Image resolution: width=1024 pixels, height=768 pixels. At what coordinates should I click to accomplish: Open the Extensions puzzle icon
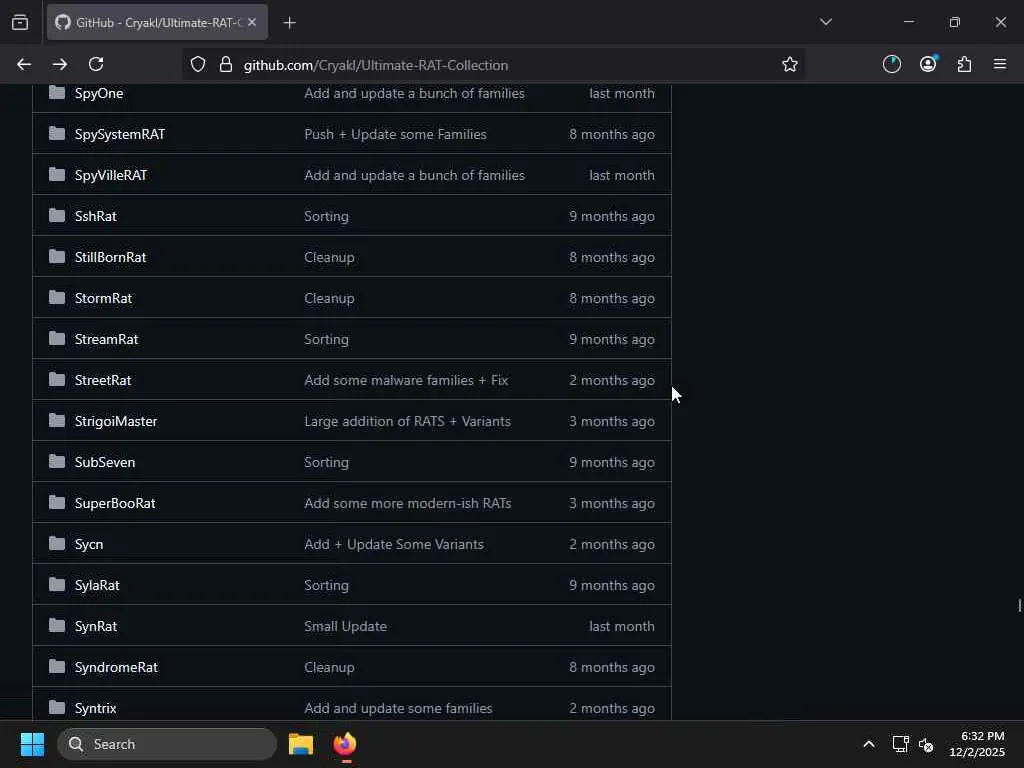(x=964, y=64)
